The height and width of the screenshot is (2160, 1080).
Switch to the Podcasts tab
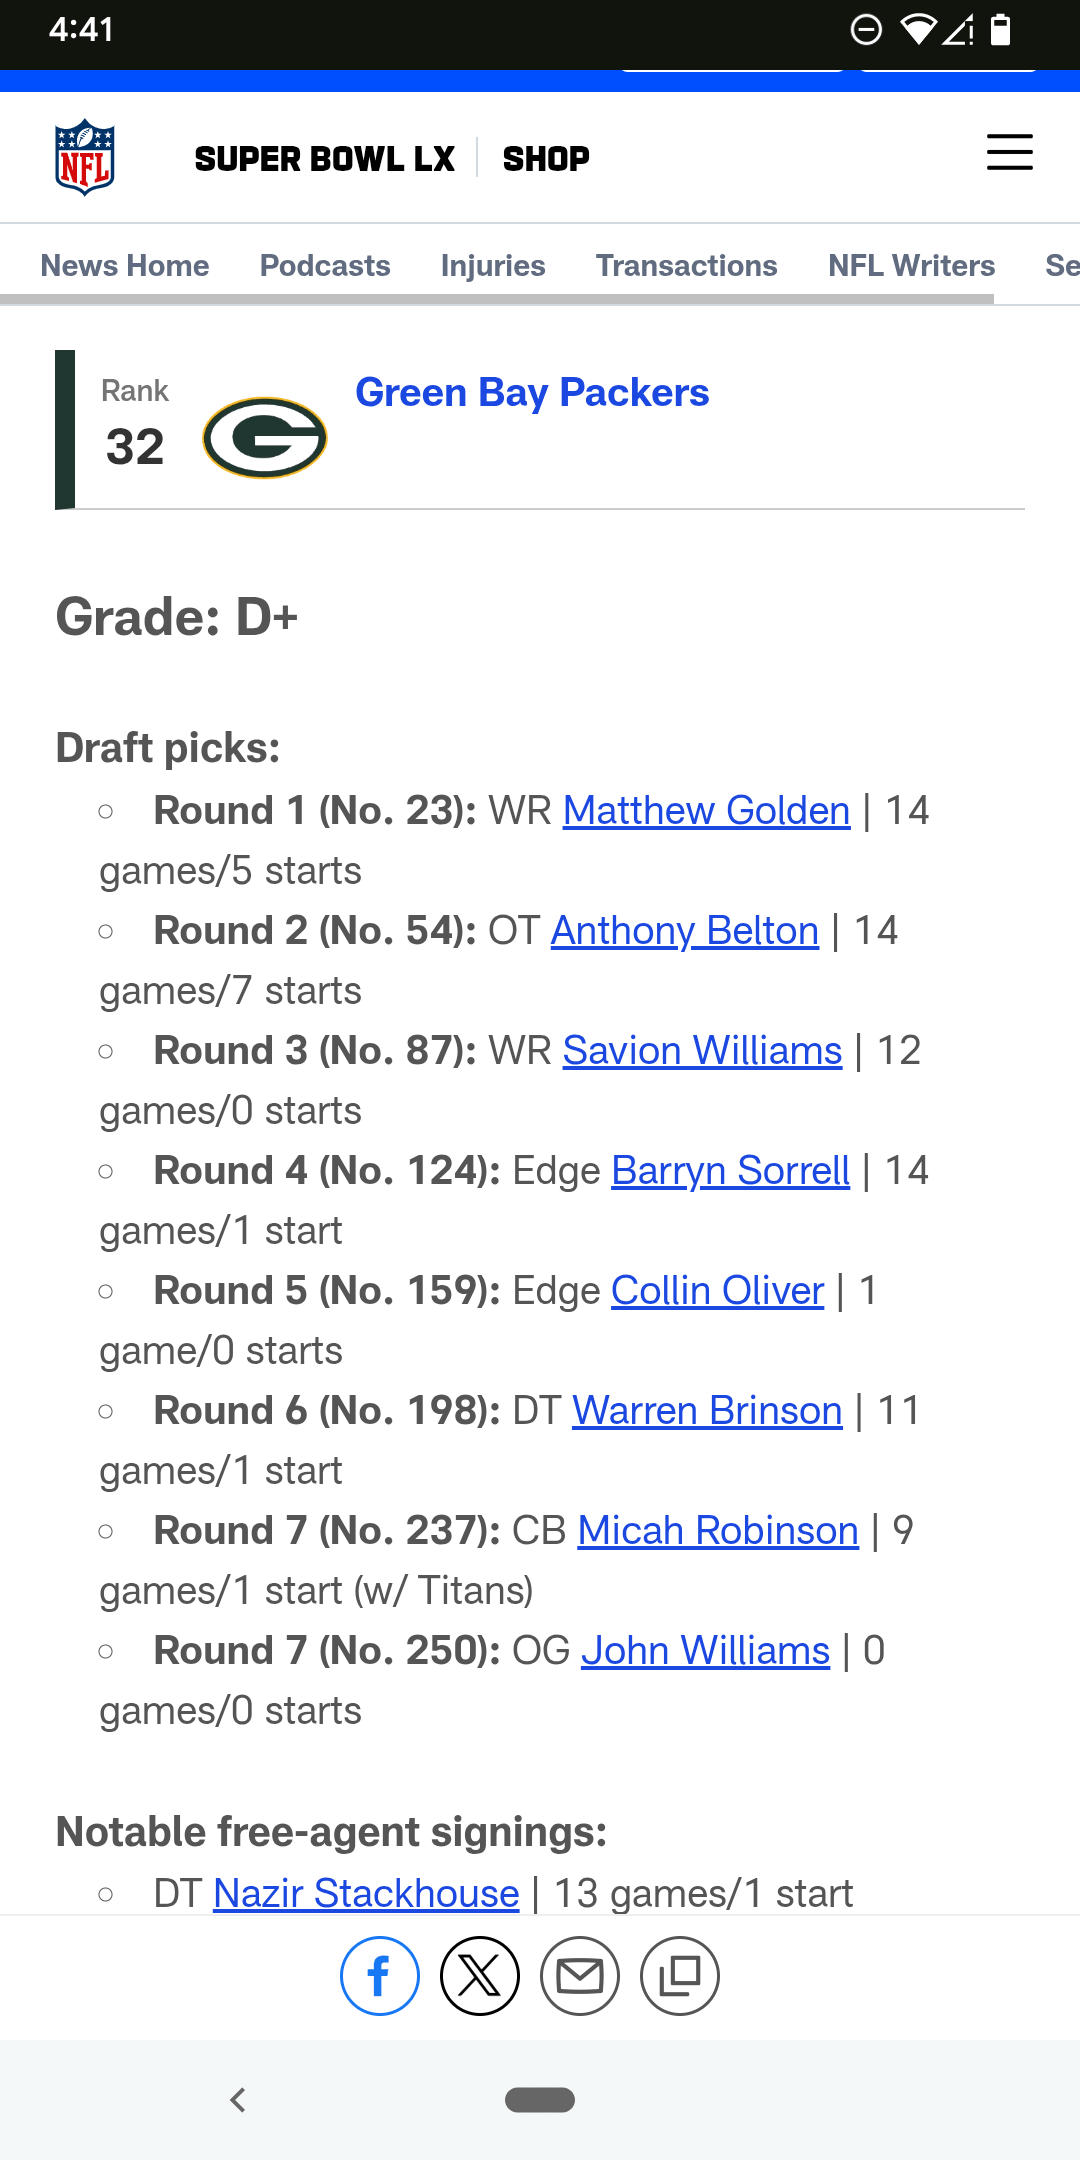[325, 265]
